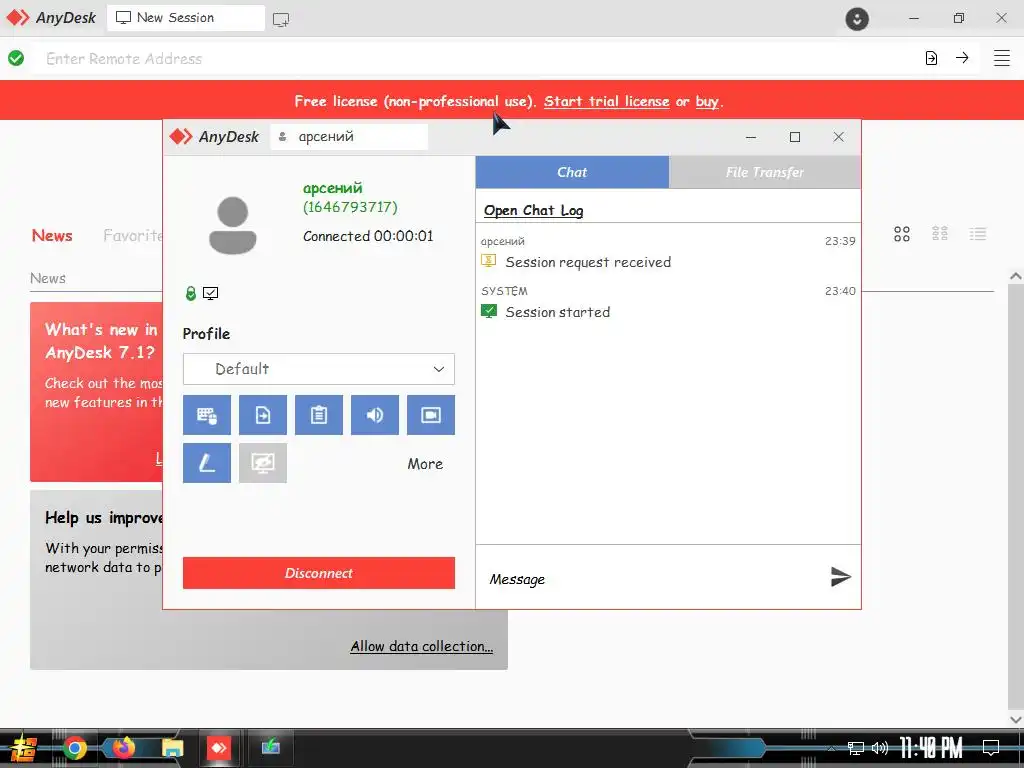Open Google Chrome from taskbar
1024x768 pixels.
(x=74, y=748)
